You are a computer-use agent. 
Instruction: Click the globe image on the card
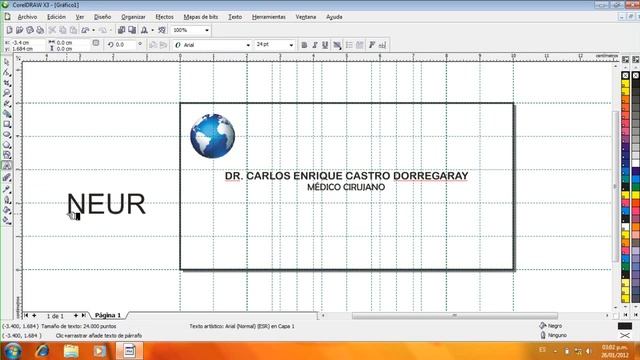[x=212, y=136]
